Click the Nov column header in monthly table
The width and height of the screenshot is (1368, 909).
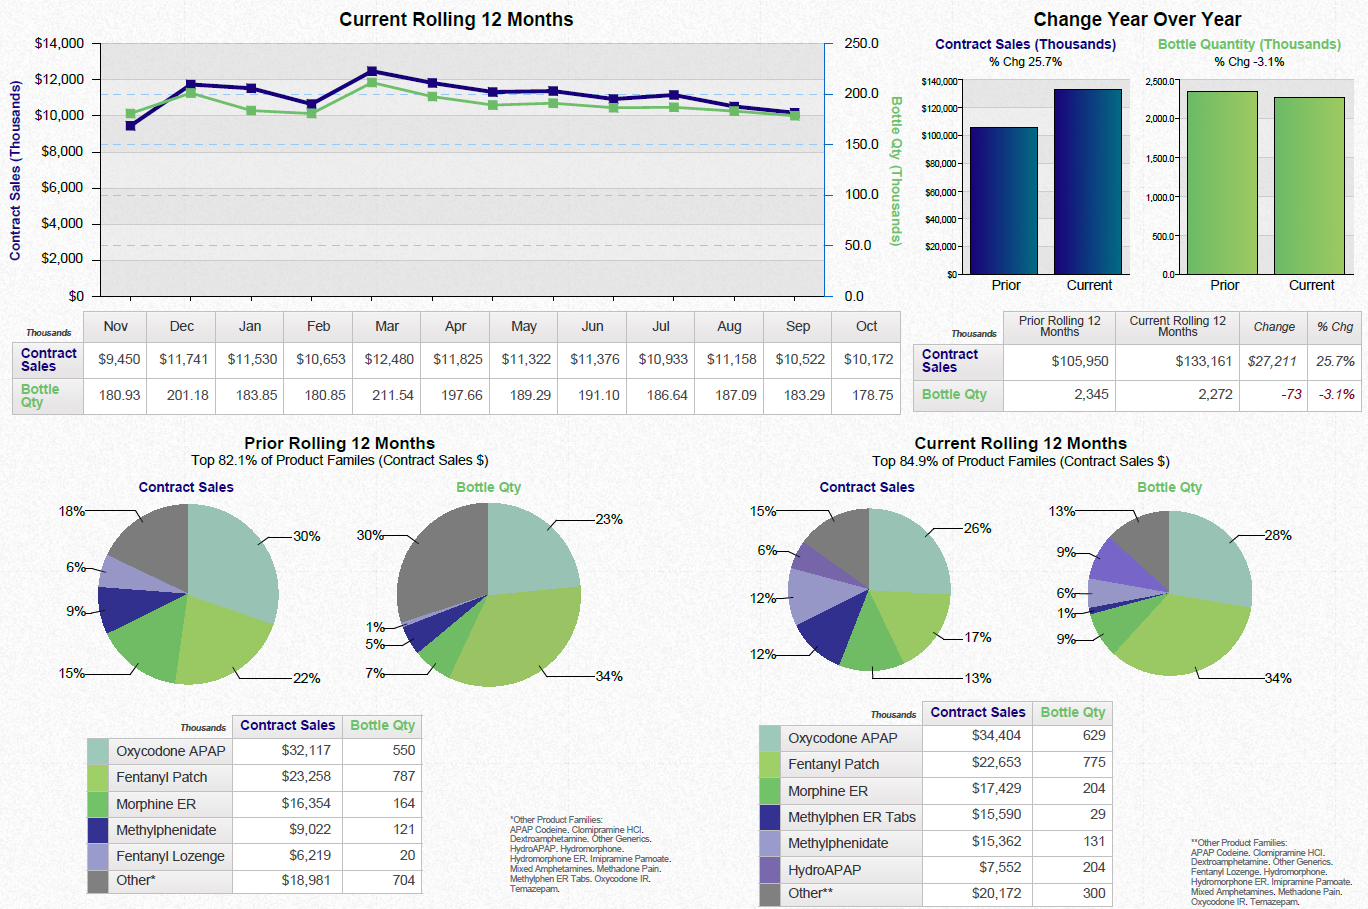click(115, 326)
